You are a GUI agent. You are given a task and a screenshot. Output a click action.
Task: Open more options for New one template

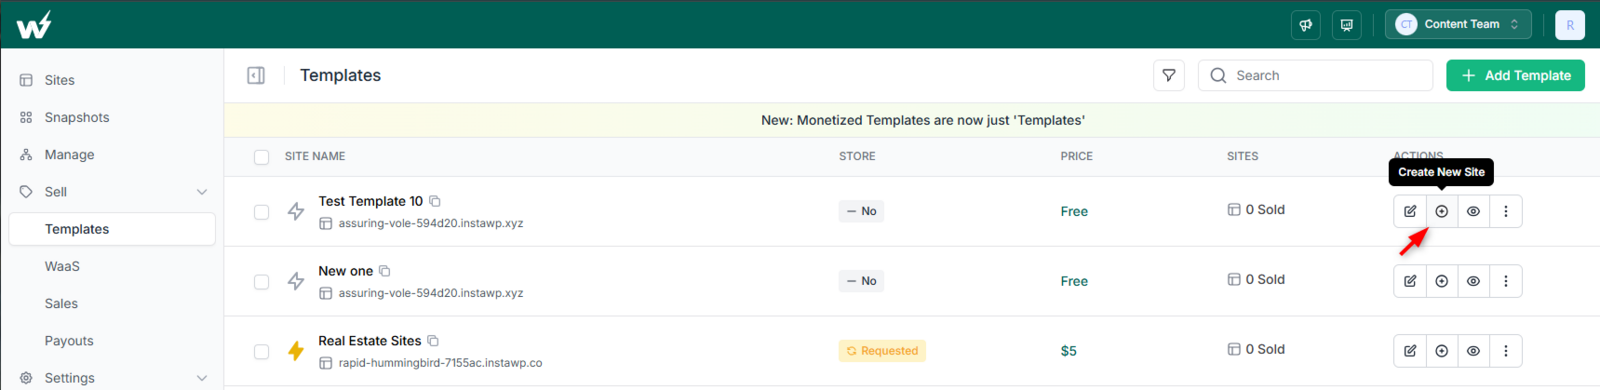(1506, 281)
